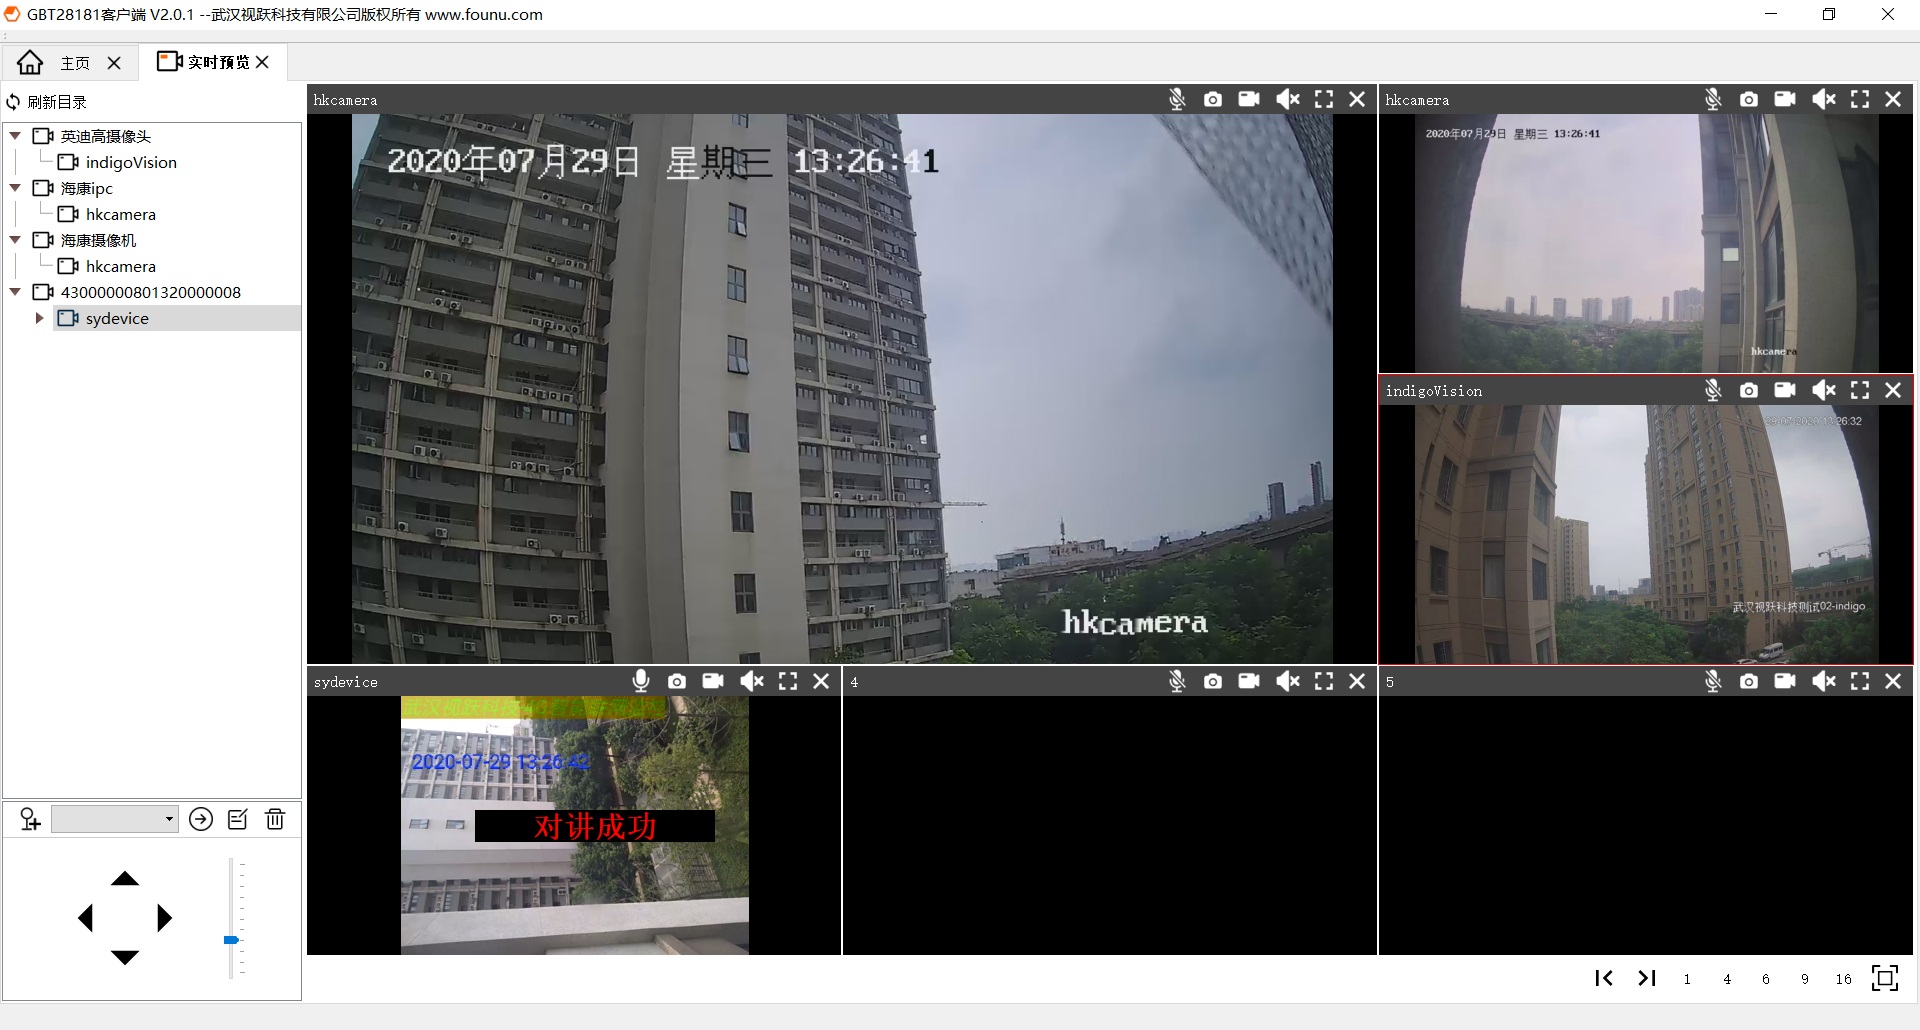
Task: Select indigoVision in the device tree
Action: pyautogui.click(x=130, y=162)
